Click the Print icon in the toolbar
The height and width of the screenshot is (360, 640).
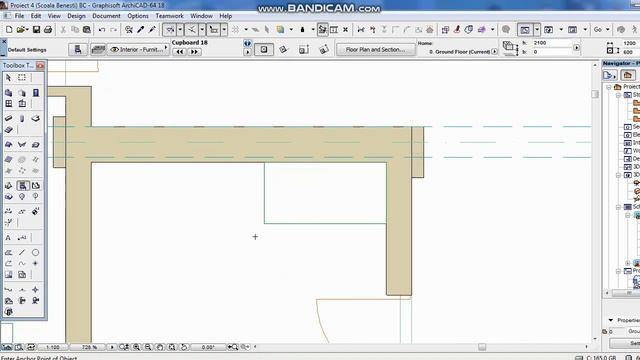pos(48,29)
